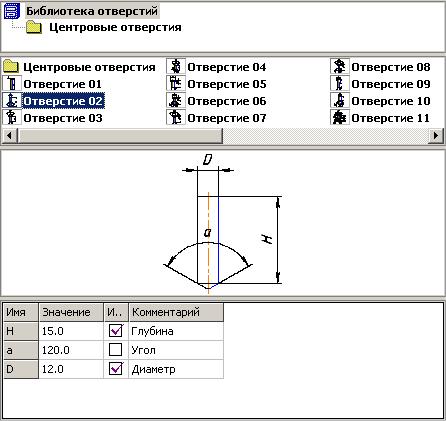This screenshot has width=446, height=421.
Task: Enable the Угол (a) checkbox
Action: click(116, 350)
